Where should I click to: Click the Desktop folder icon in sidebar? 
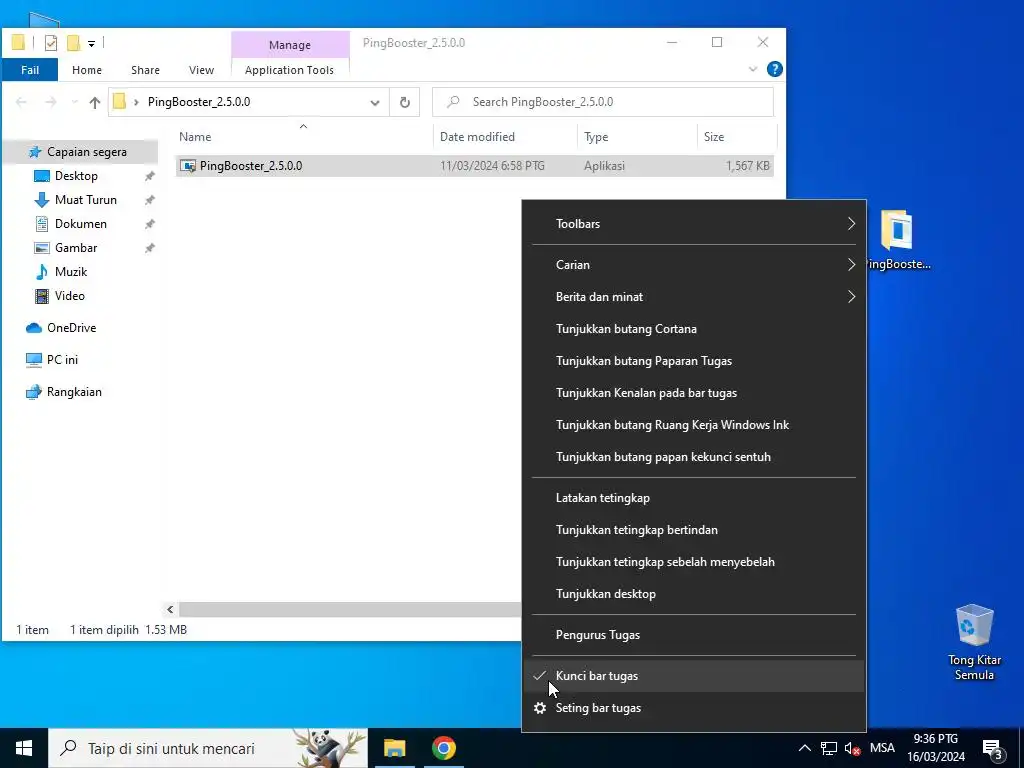click(42, 176)
